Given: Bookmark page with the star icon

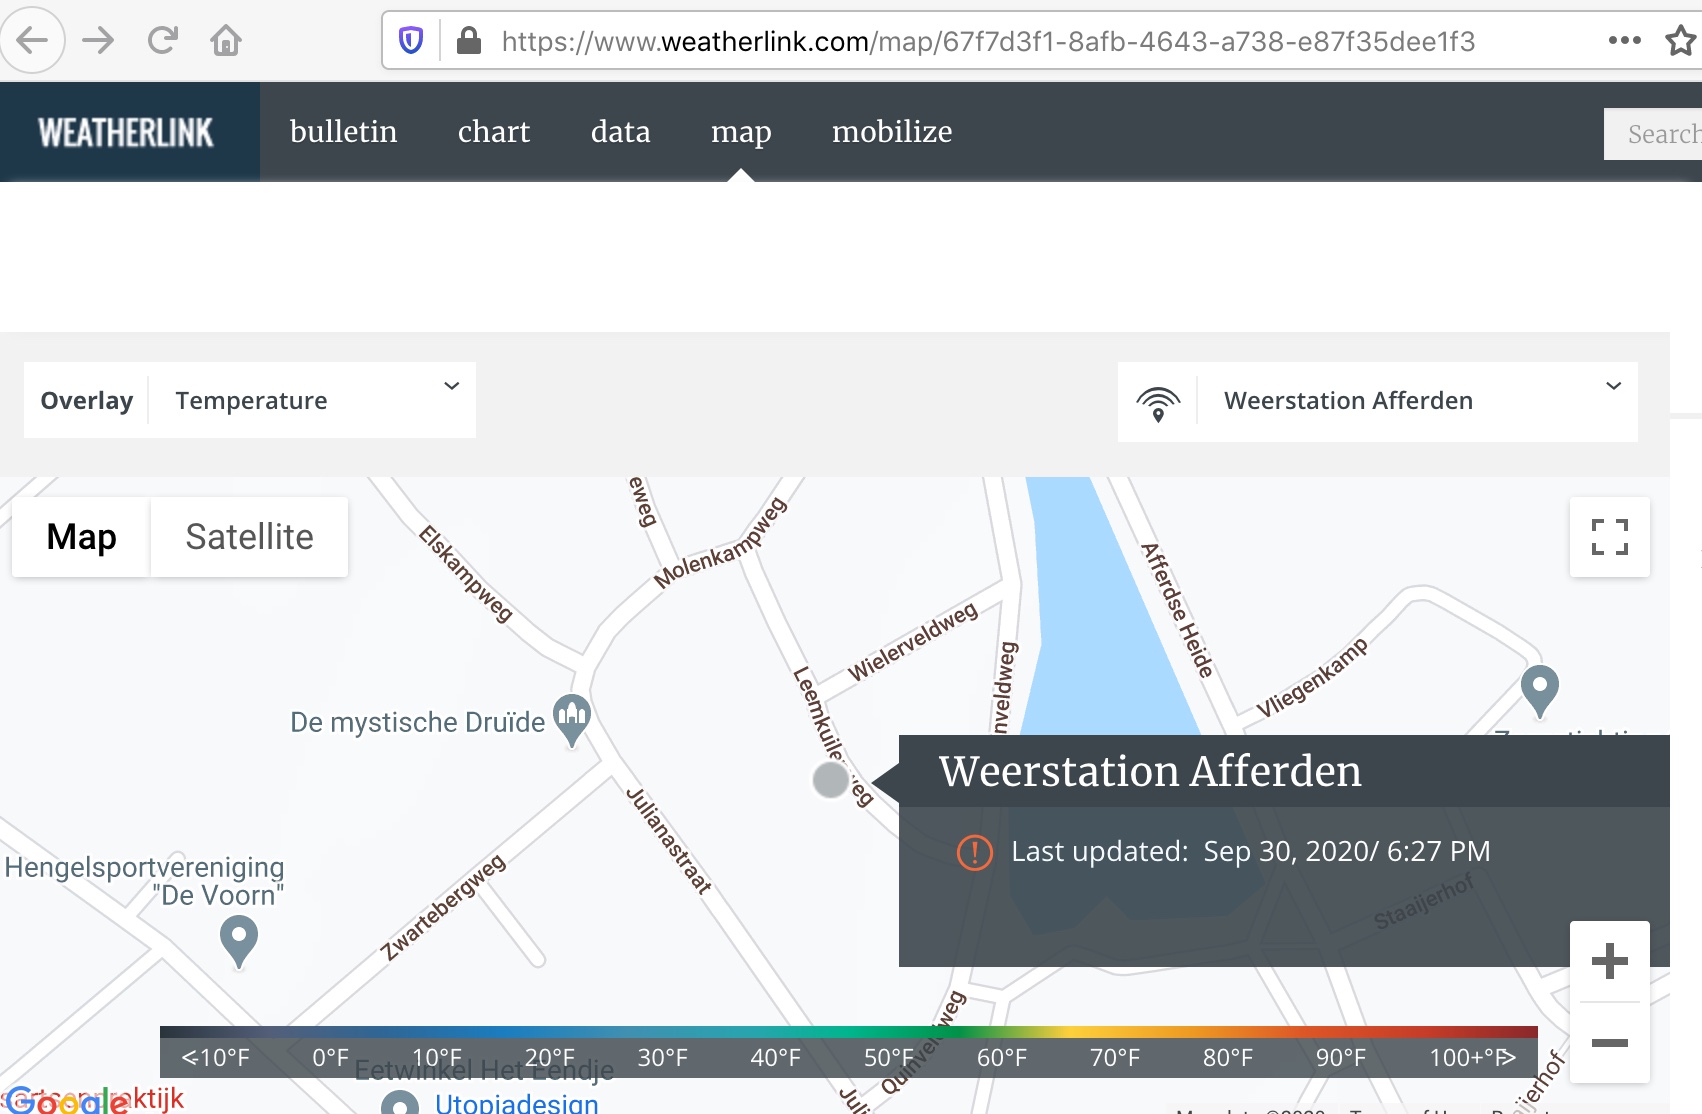Looking at the screenshot, I should click(1679, 41).
